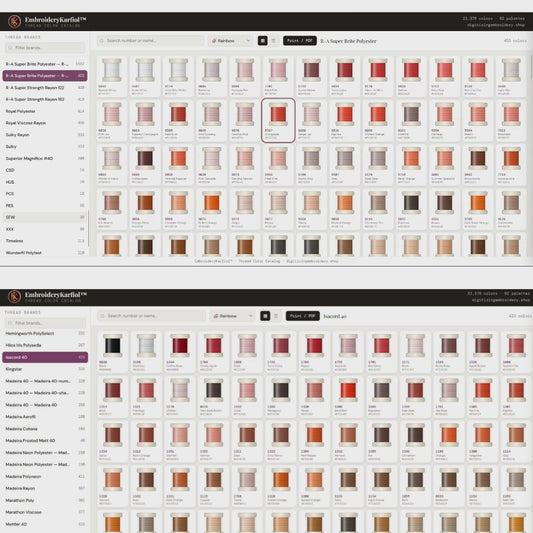
Task: Select Marathon Viscose brand
Action: (45, 512)
